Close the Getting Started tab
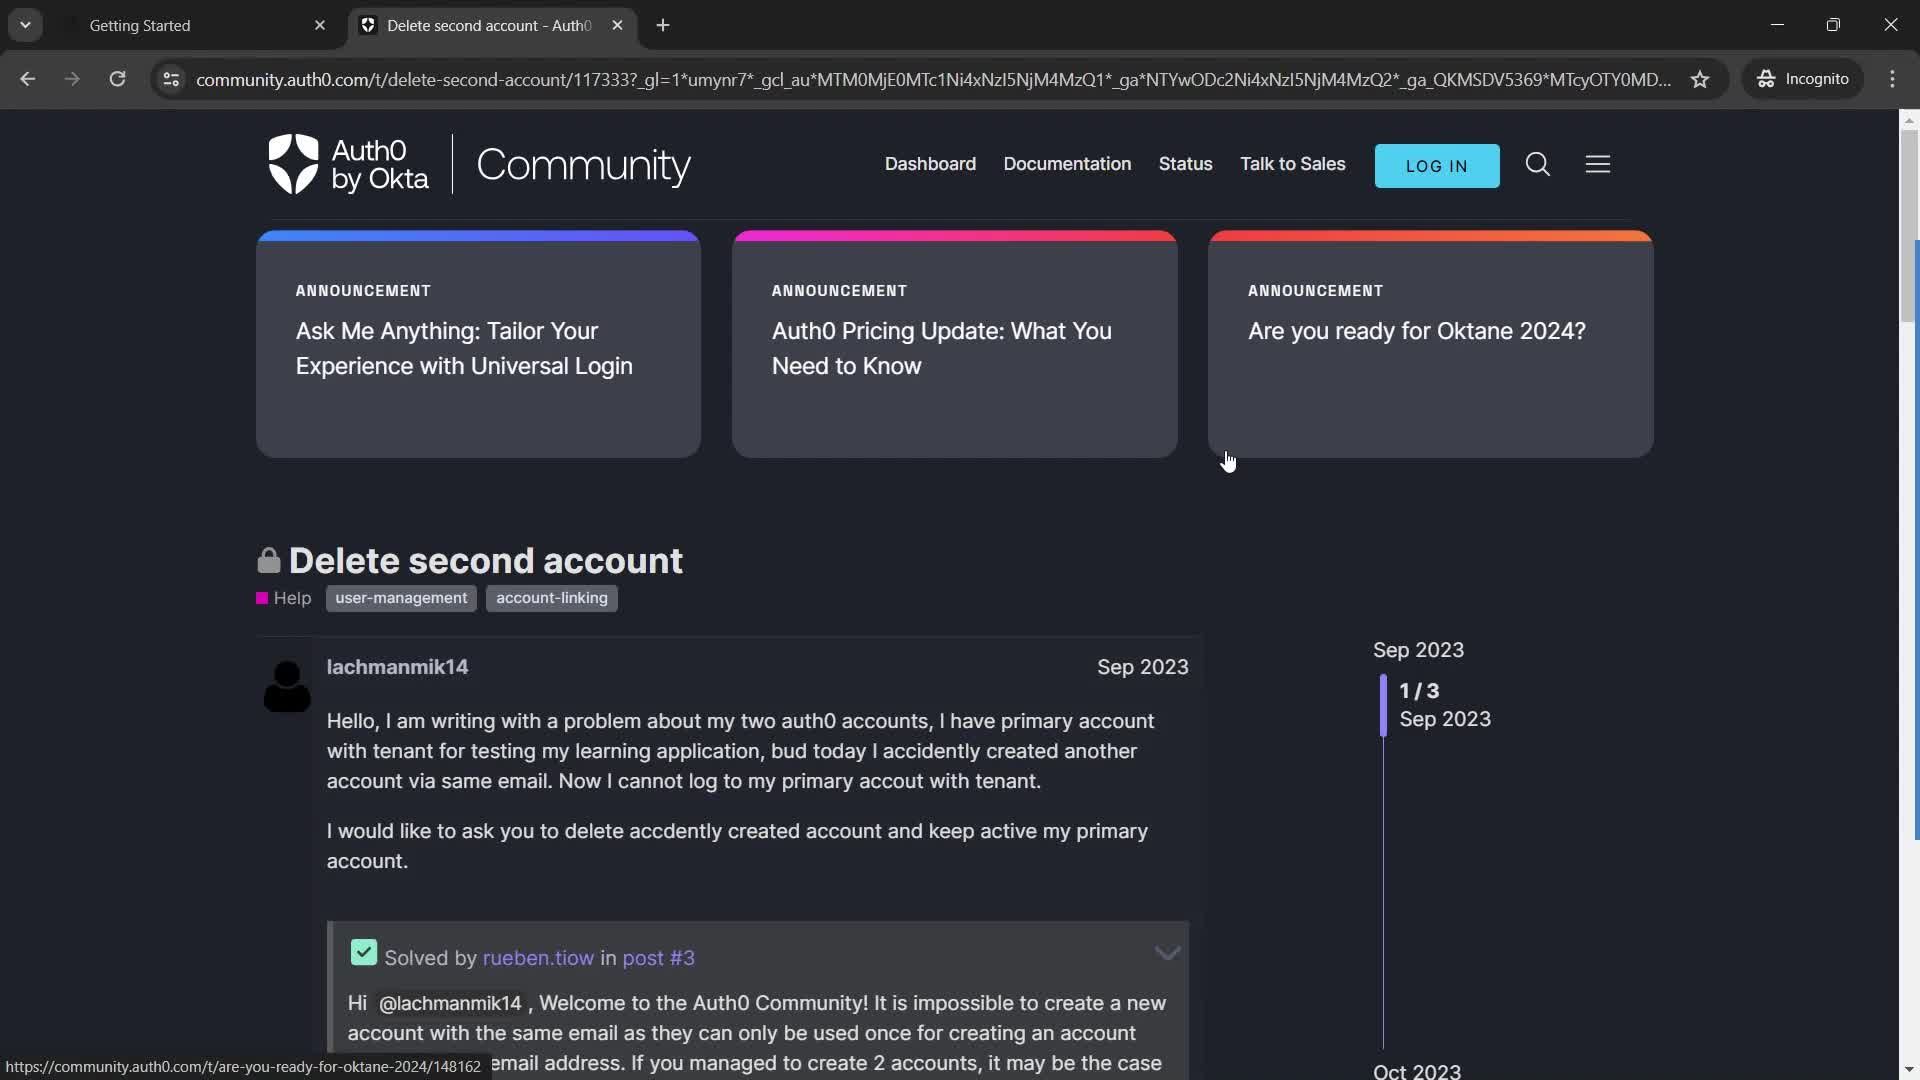This screenshot has width=1920, height=1080. tap(320, 26)
